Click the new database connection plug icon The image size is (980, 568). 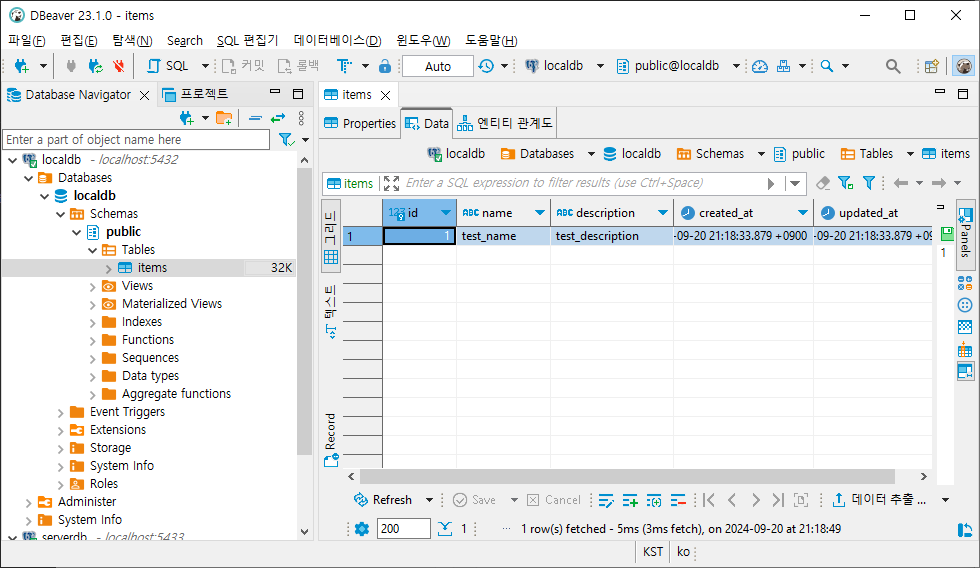coord(21,66)
